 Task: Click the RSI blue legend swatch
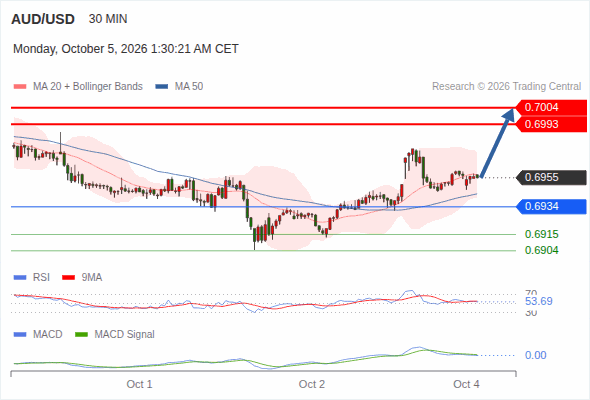click(20, 278)
